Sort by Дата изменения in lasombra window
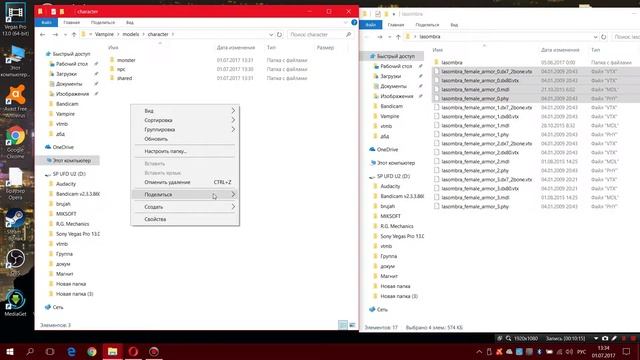Image resolution: width=640 pixels, height=360 pixels. tap(560, 50)
